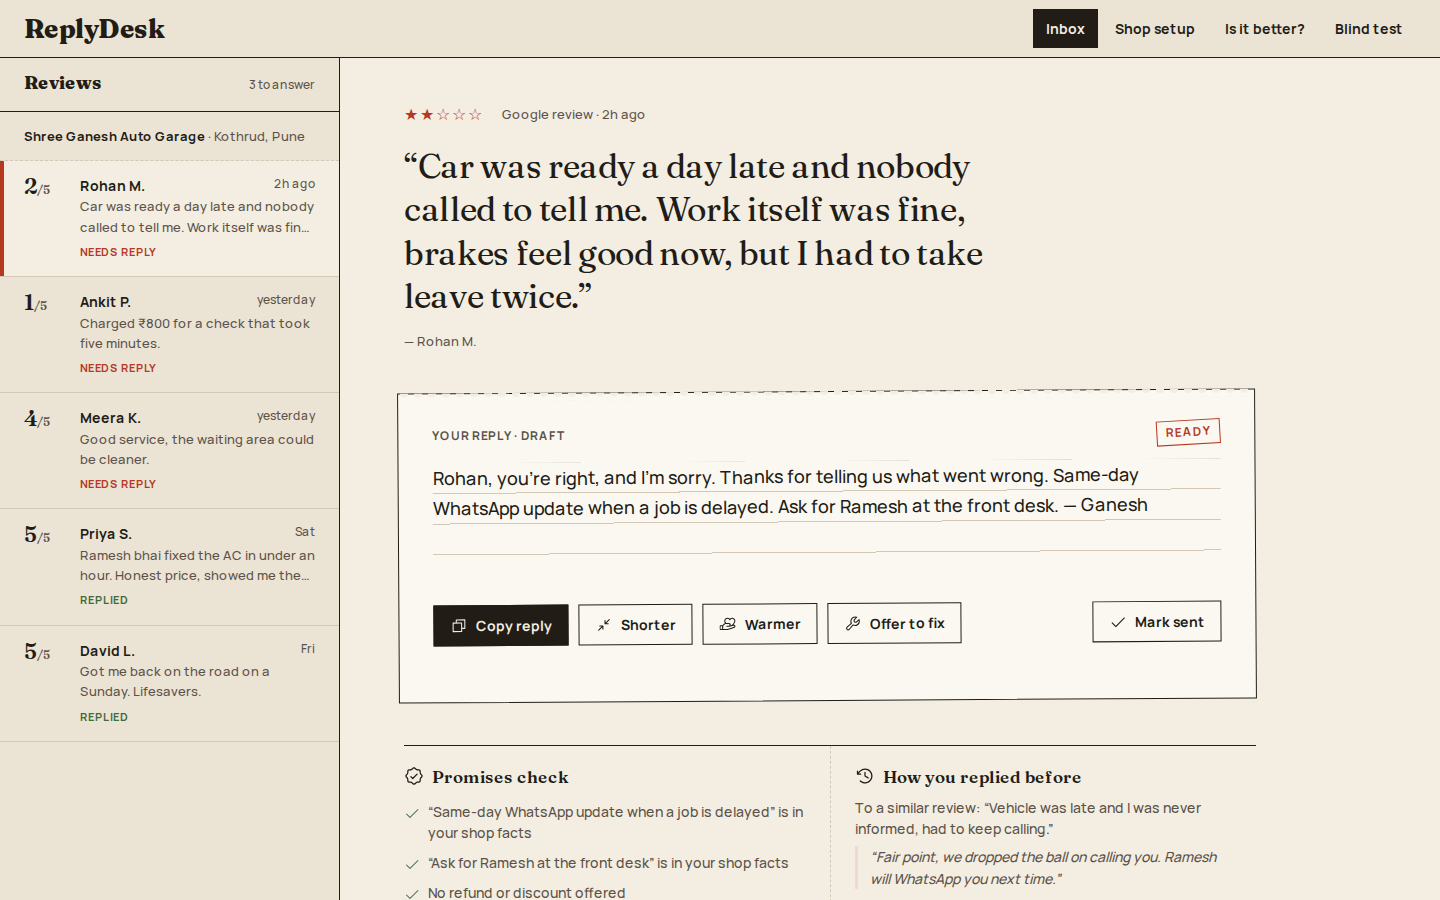
Task: Click the checkmark icon on Mark sent
Action: point(1118,622)
